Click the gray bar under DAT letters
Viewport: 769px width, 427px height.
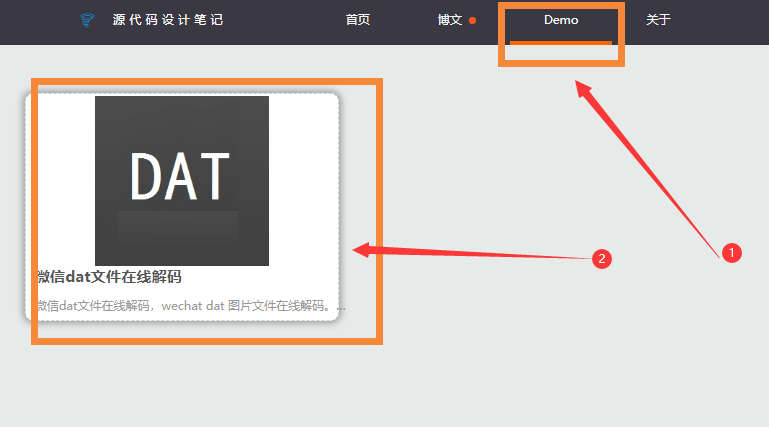[x=178, y=226]
